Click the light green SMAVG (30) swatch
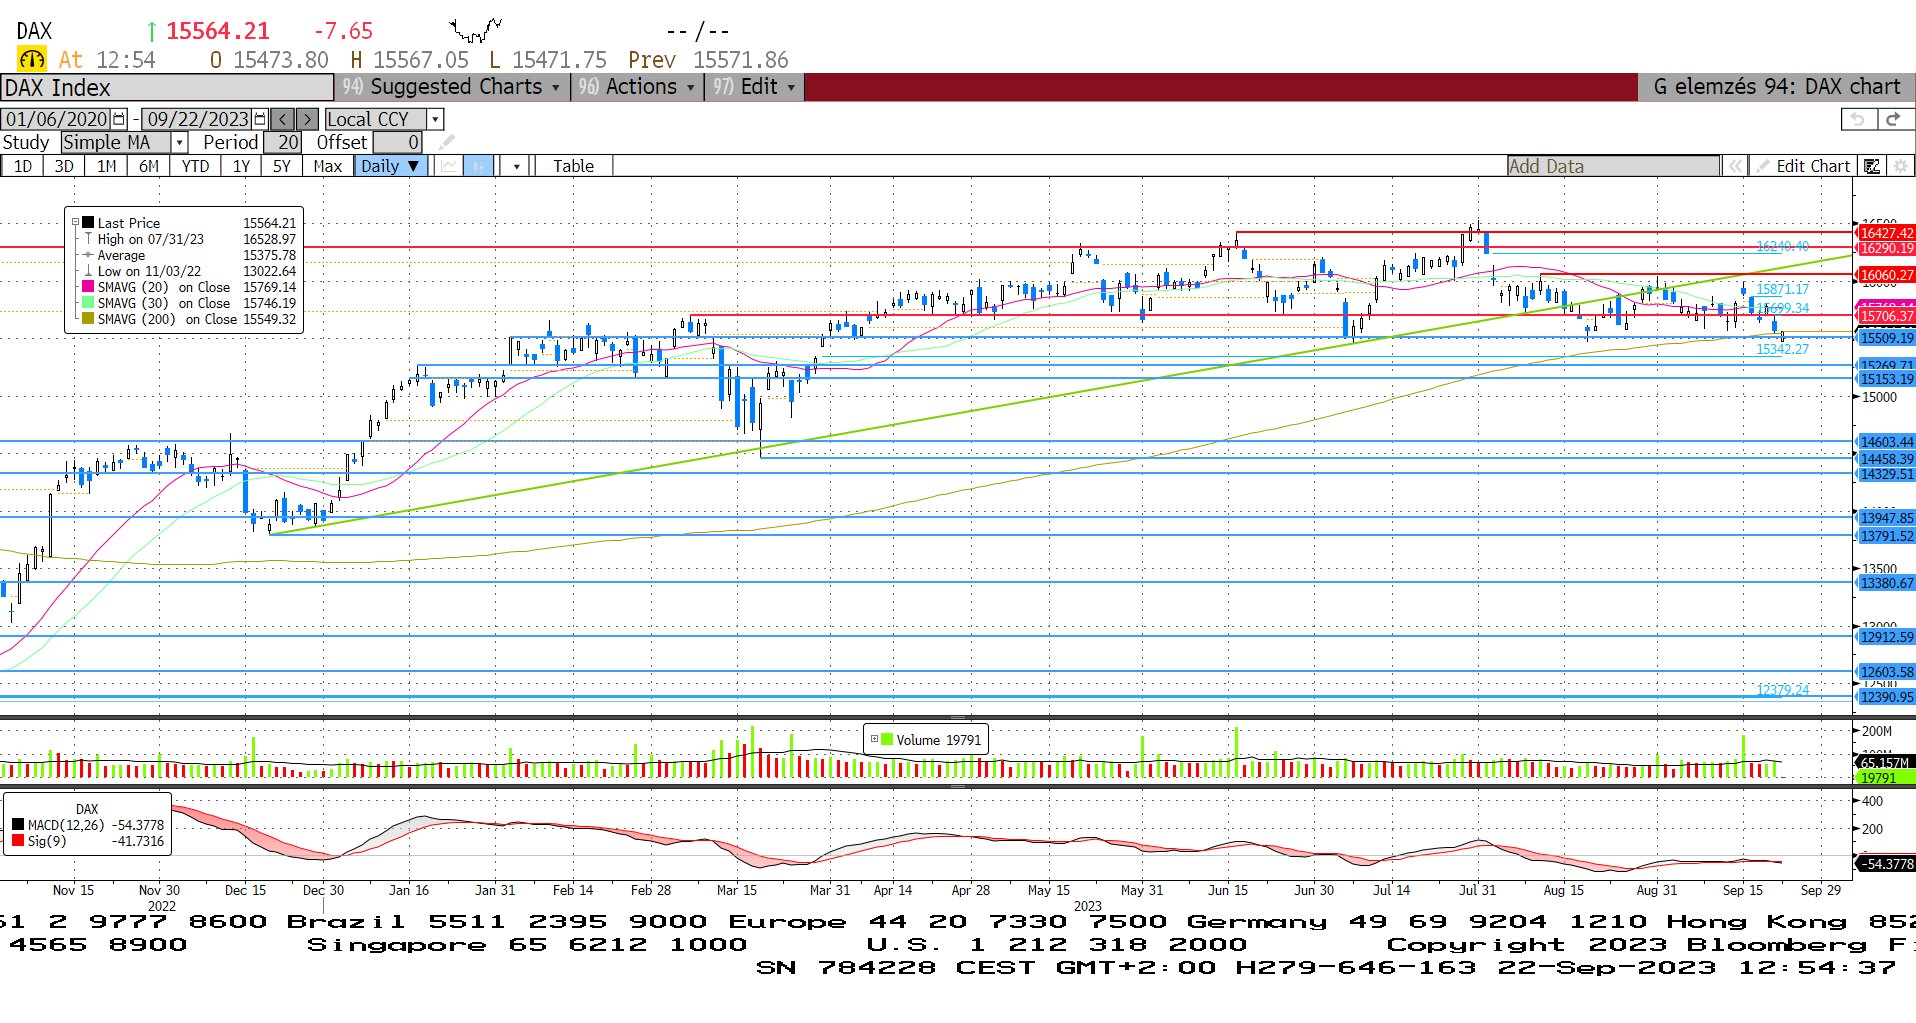Screen dimensions: 1916x1023 pos(88,303)
